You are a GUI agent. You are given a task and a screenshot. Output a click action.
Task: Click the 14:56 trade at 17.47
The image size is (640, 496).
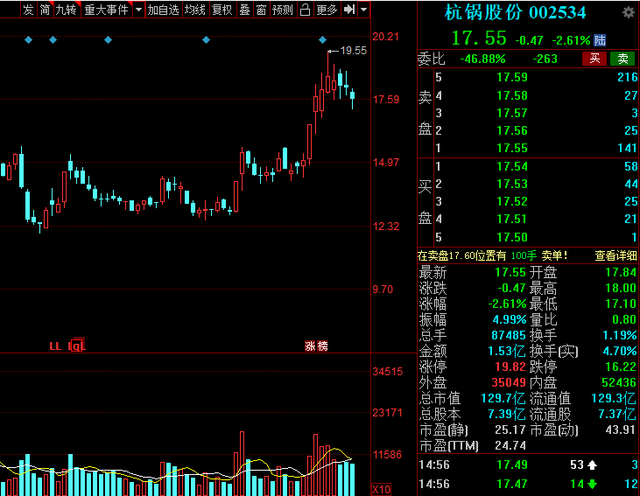(529, 484)
